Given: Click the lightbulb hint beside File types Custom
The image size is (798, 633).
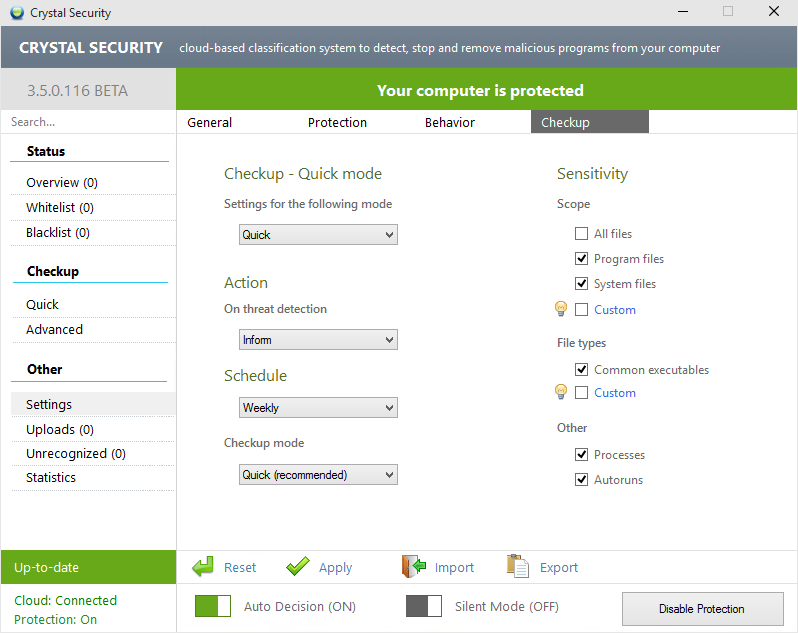Looking at the screenshot, I should point(561,392).
